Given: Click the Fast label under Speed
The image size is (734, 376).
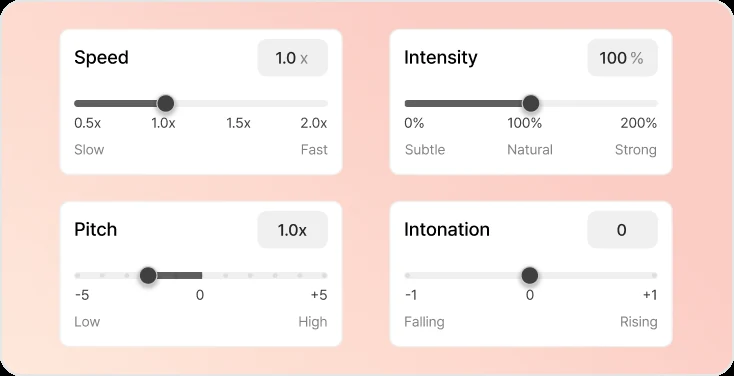Looking at the screenshot, I should 314,150.
